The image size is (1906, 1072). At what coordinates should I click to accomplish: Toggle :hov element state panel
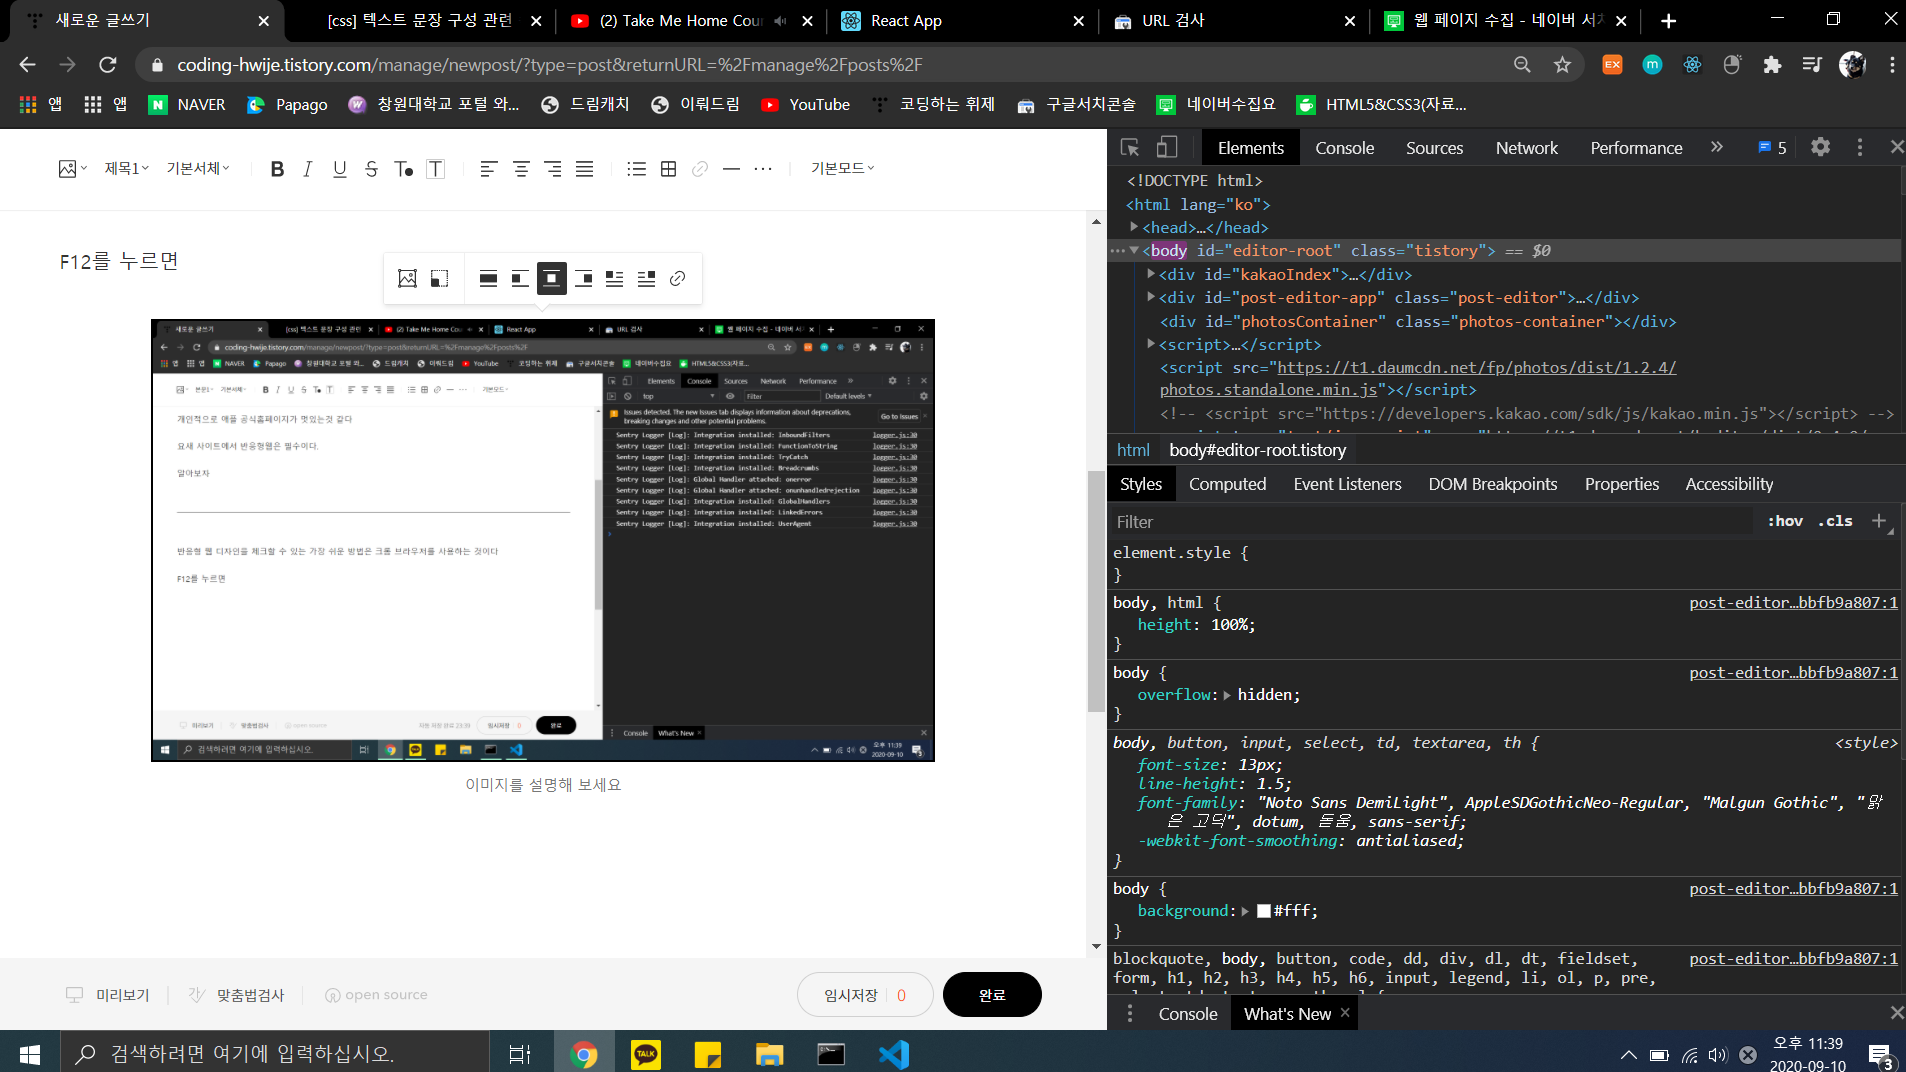tap(1785, 521)
